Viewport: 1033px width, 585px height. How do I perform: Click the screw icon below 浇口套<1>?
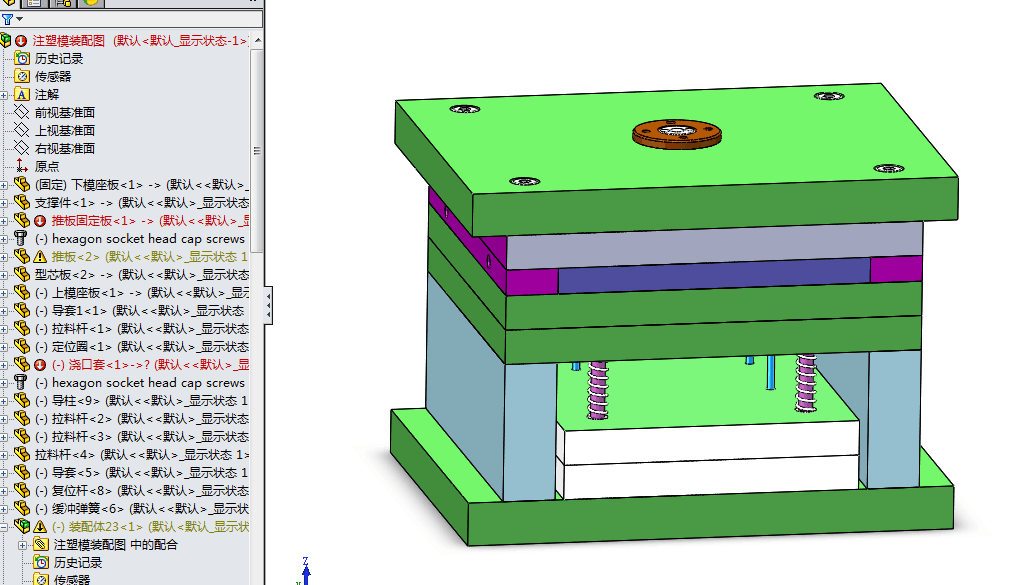click(21, 382)
